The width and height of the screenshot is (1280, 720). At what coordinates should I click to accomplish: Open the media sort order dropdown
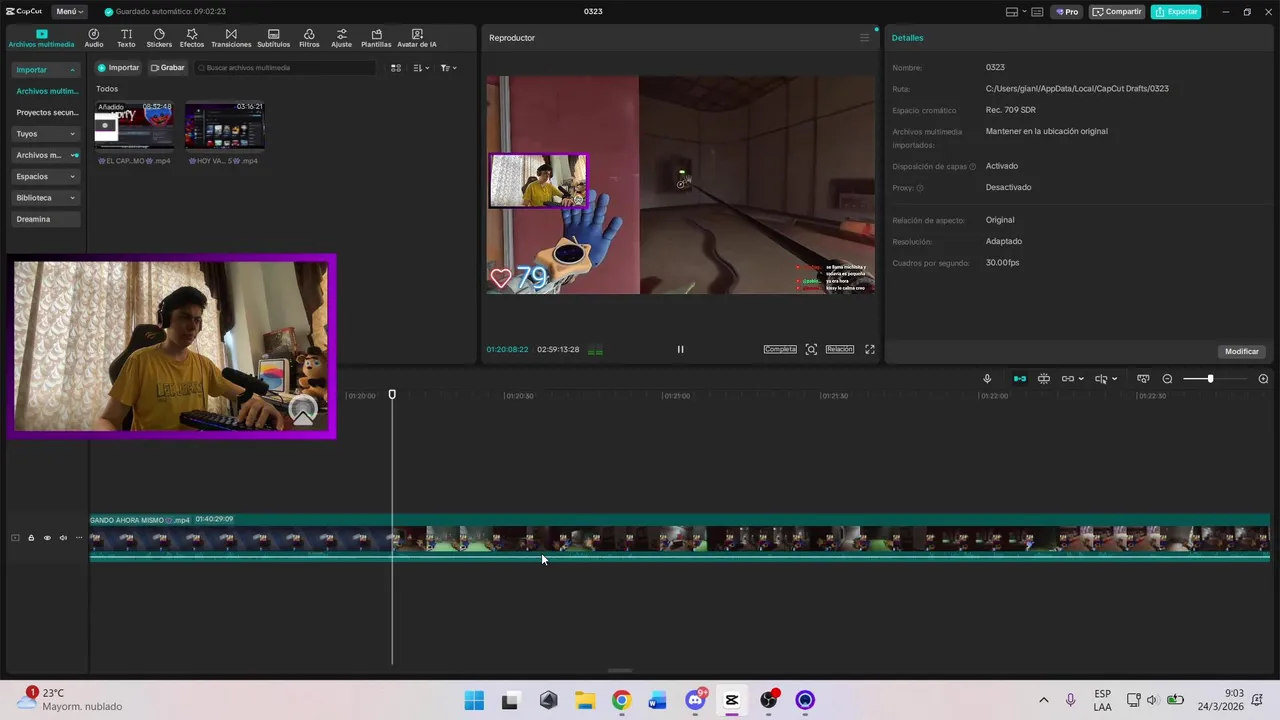tap(422, 68)
